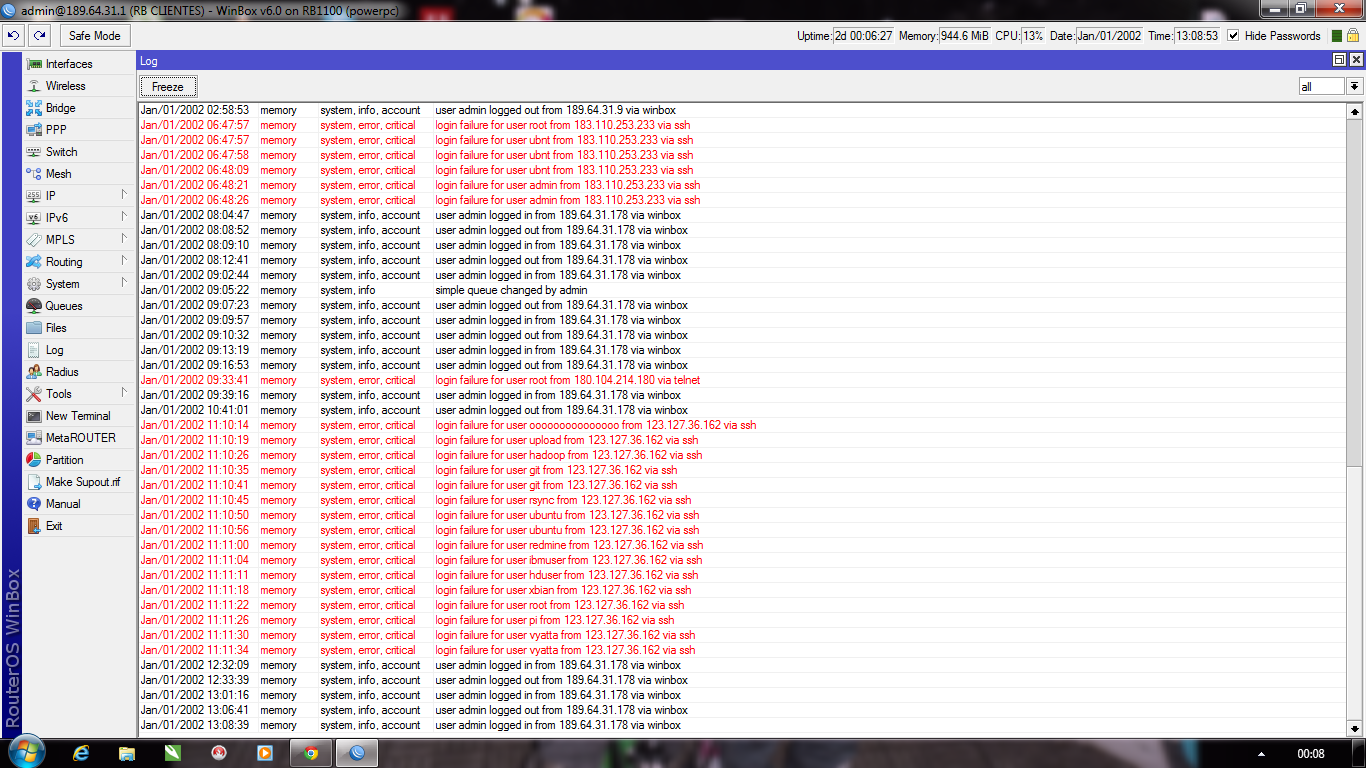Open Google Chrome from the taskbar
The width and height of the screenshot is (1366, 768).
pos(311,753)
